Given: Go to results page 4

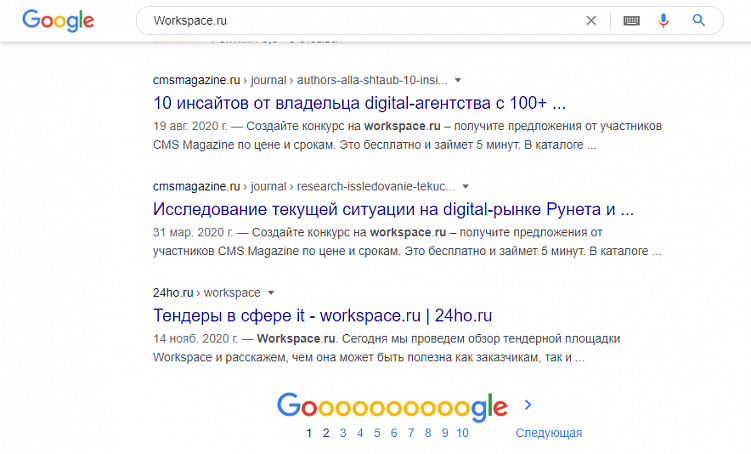Looking at the screenshot, I should 360,433.
